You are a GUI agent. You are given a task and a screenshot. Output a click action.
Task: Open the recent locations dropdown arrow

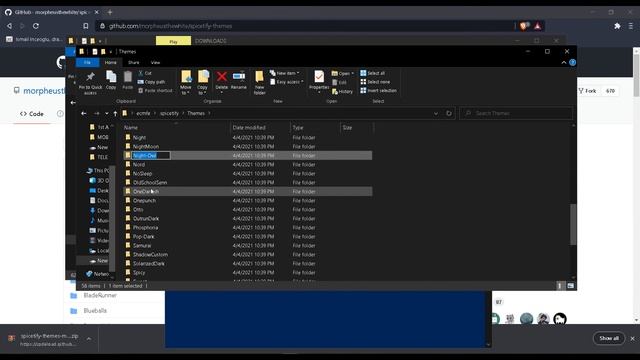[x=107, y=113]
